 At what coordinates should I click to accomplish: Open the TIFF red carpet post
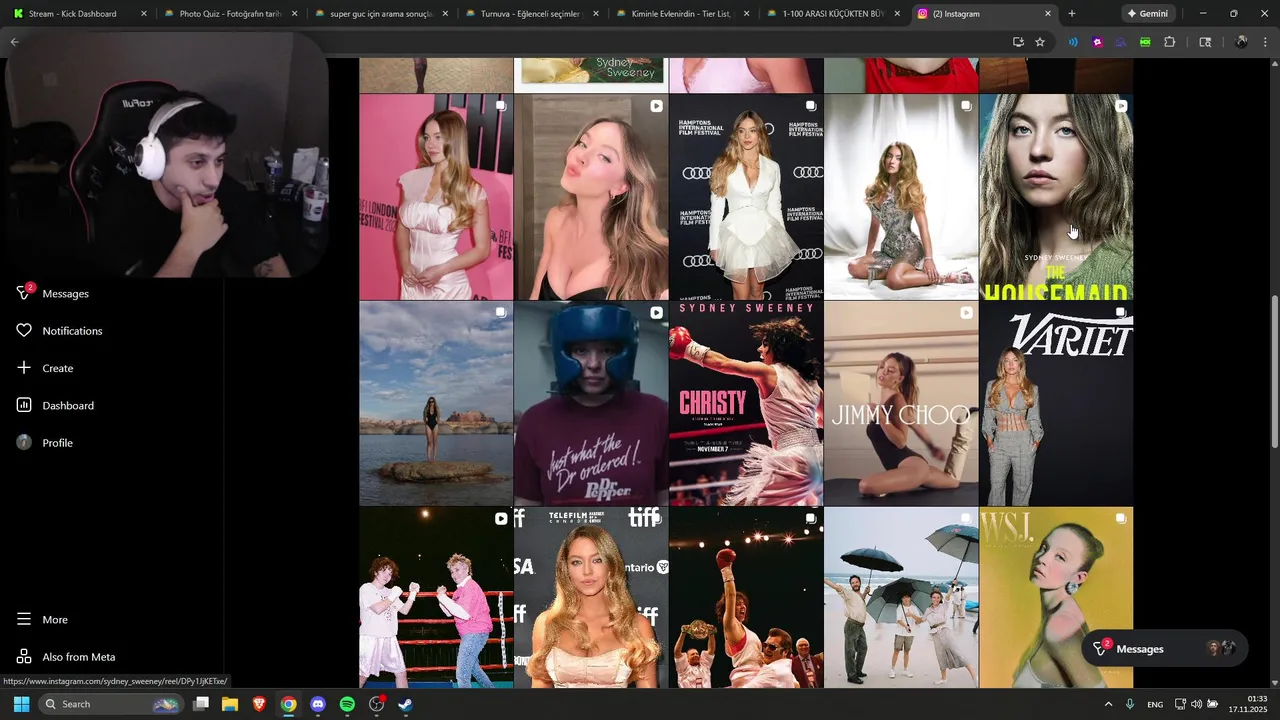tap(591, 598)
